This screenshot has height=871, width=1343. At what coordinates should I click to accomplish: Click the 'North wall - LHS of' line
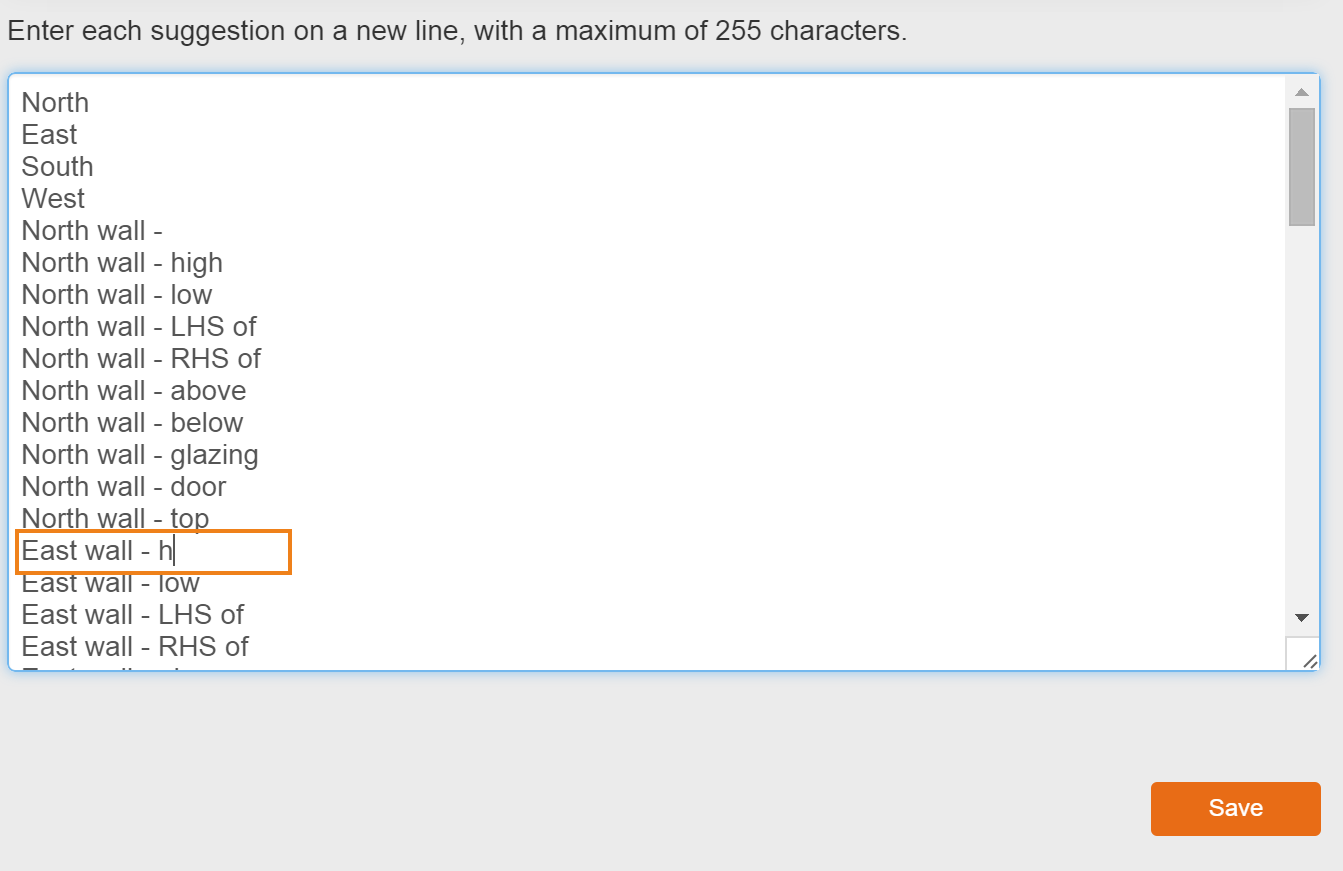pyautogui.click(x=139, y=327)
